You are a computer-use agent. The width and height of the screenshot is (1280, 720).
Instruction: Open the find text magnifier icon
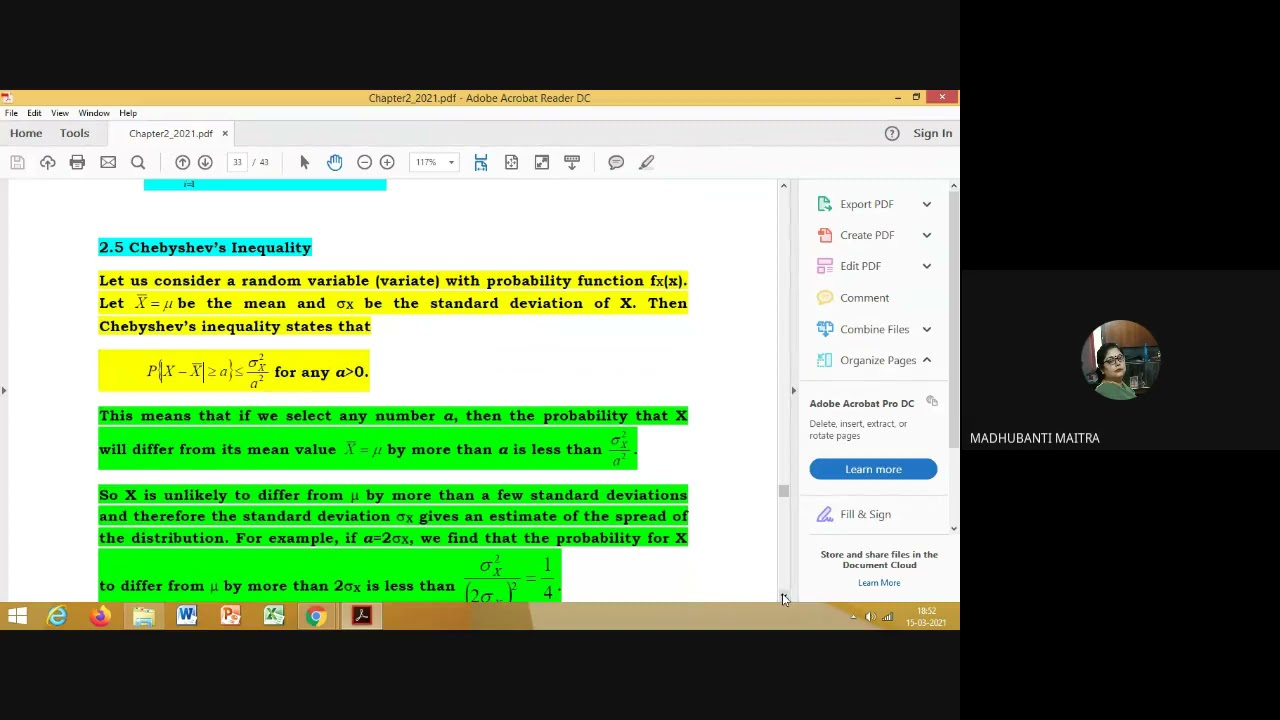(x=138, y=162)
